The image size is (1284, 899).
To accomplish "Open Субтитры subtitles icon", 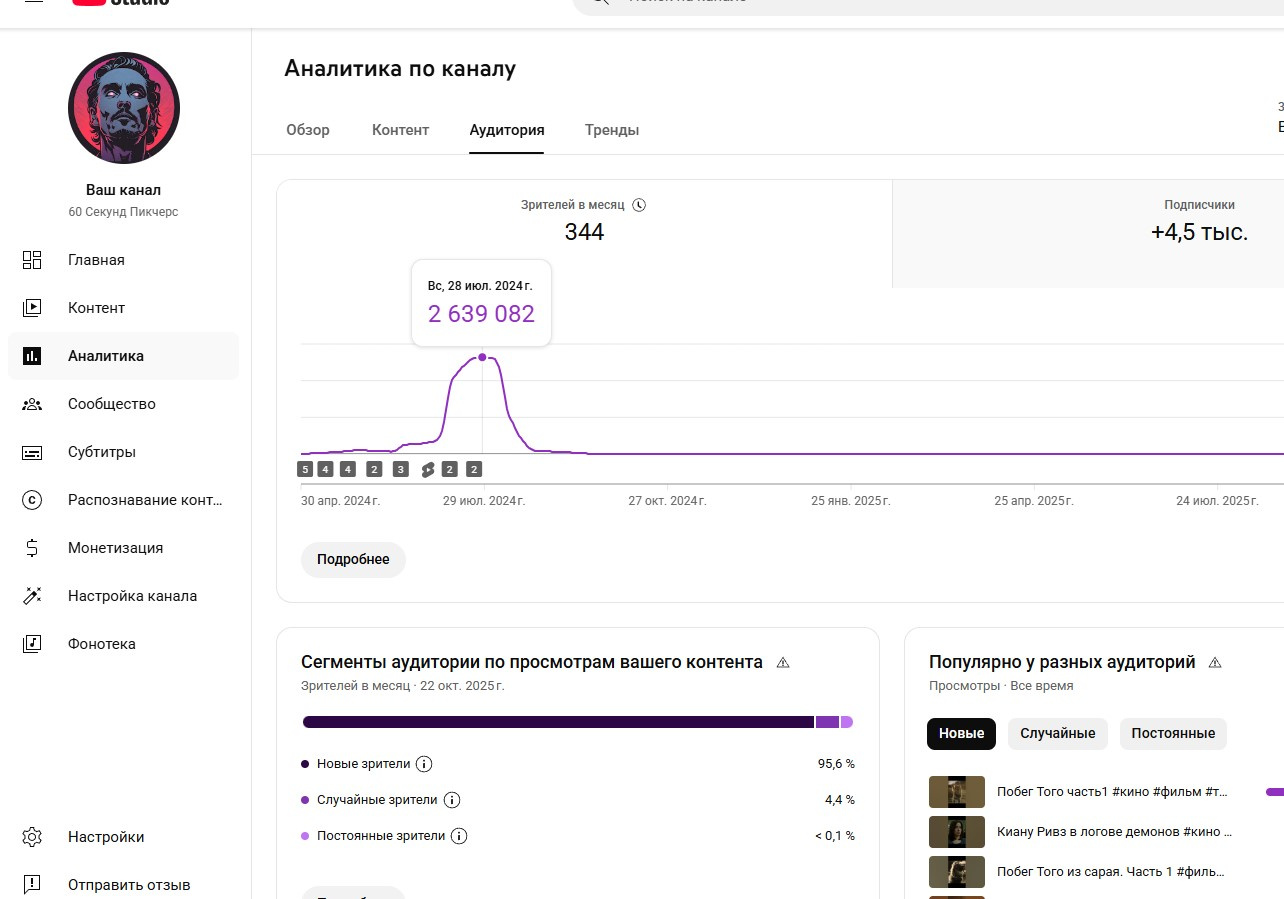I will tap(32, 452).
